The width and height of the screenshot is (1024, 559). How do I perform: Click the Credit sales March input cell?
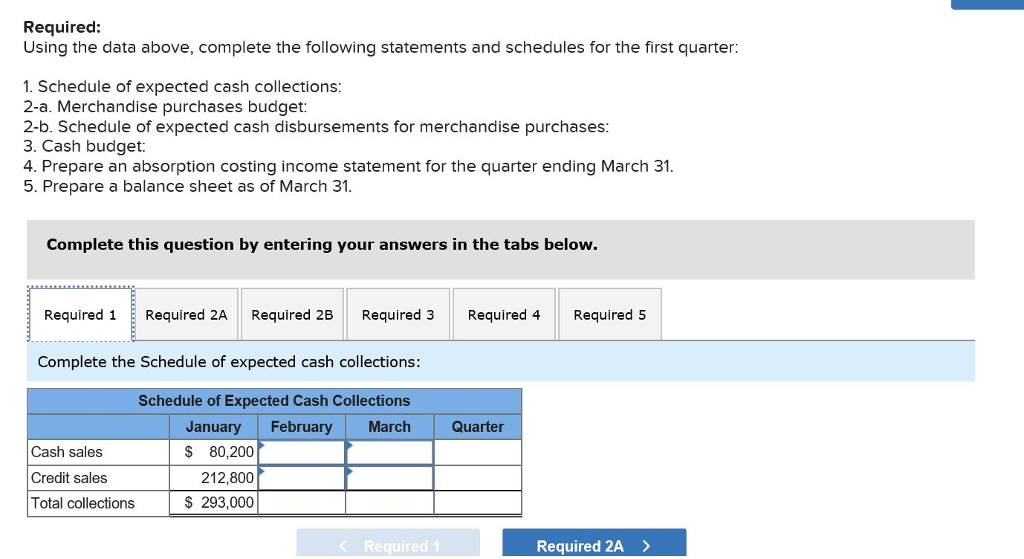click(x=390, y=478)
